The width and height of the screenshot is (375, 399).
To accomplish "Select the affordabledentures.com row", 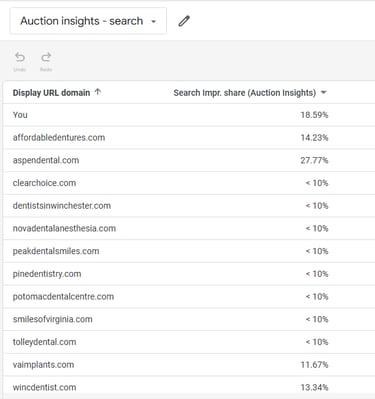I will (189, 137).
